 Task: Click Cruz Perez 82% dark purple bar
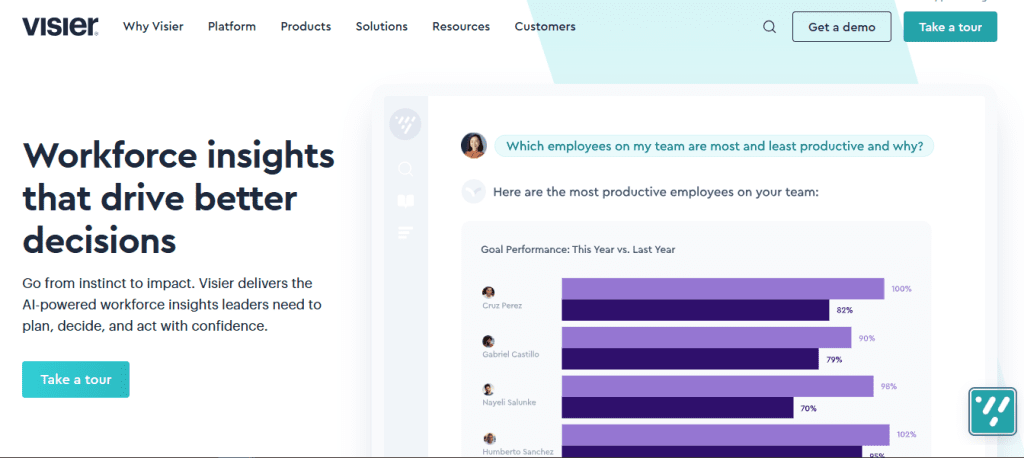click(696, 310)
